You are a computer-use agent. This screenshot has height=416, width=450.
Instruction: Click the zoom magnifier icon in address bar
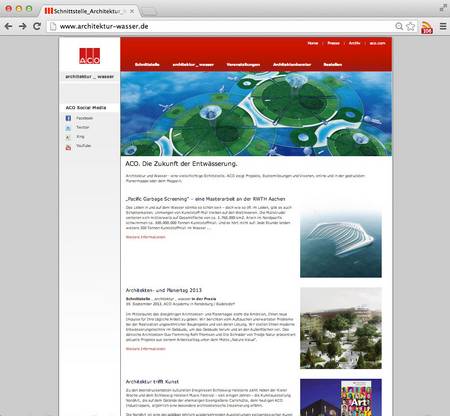pyautogui.click(x=399, y=26)
